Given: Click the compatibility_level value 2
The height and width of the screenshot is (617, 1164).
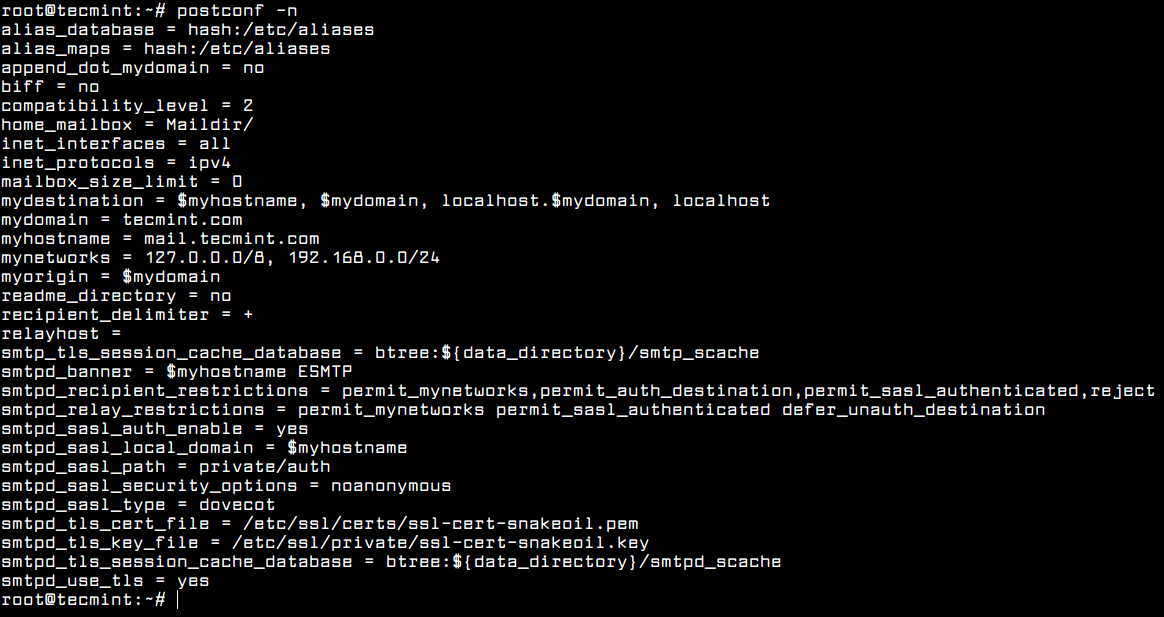Looking at the screenshot, I should coord(248,106).
